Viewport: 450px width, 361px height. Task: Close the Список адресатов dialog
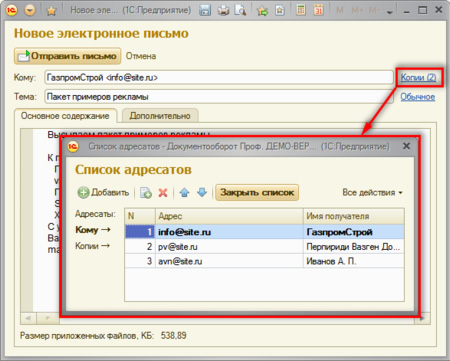coord(406,146)
